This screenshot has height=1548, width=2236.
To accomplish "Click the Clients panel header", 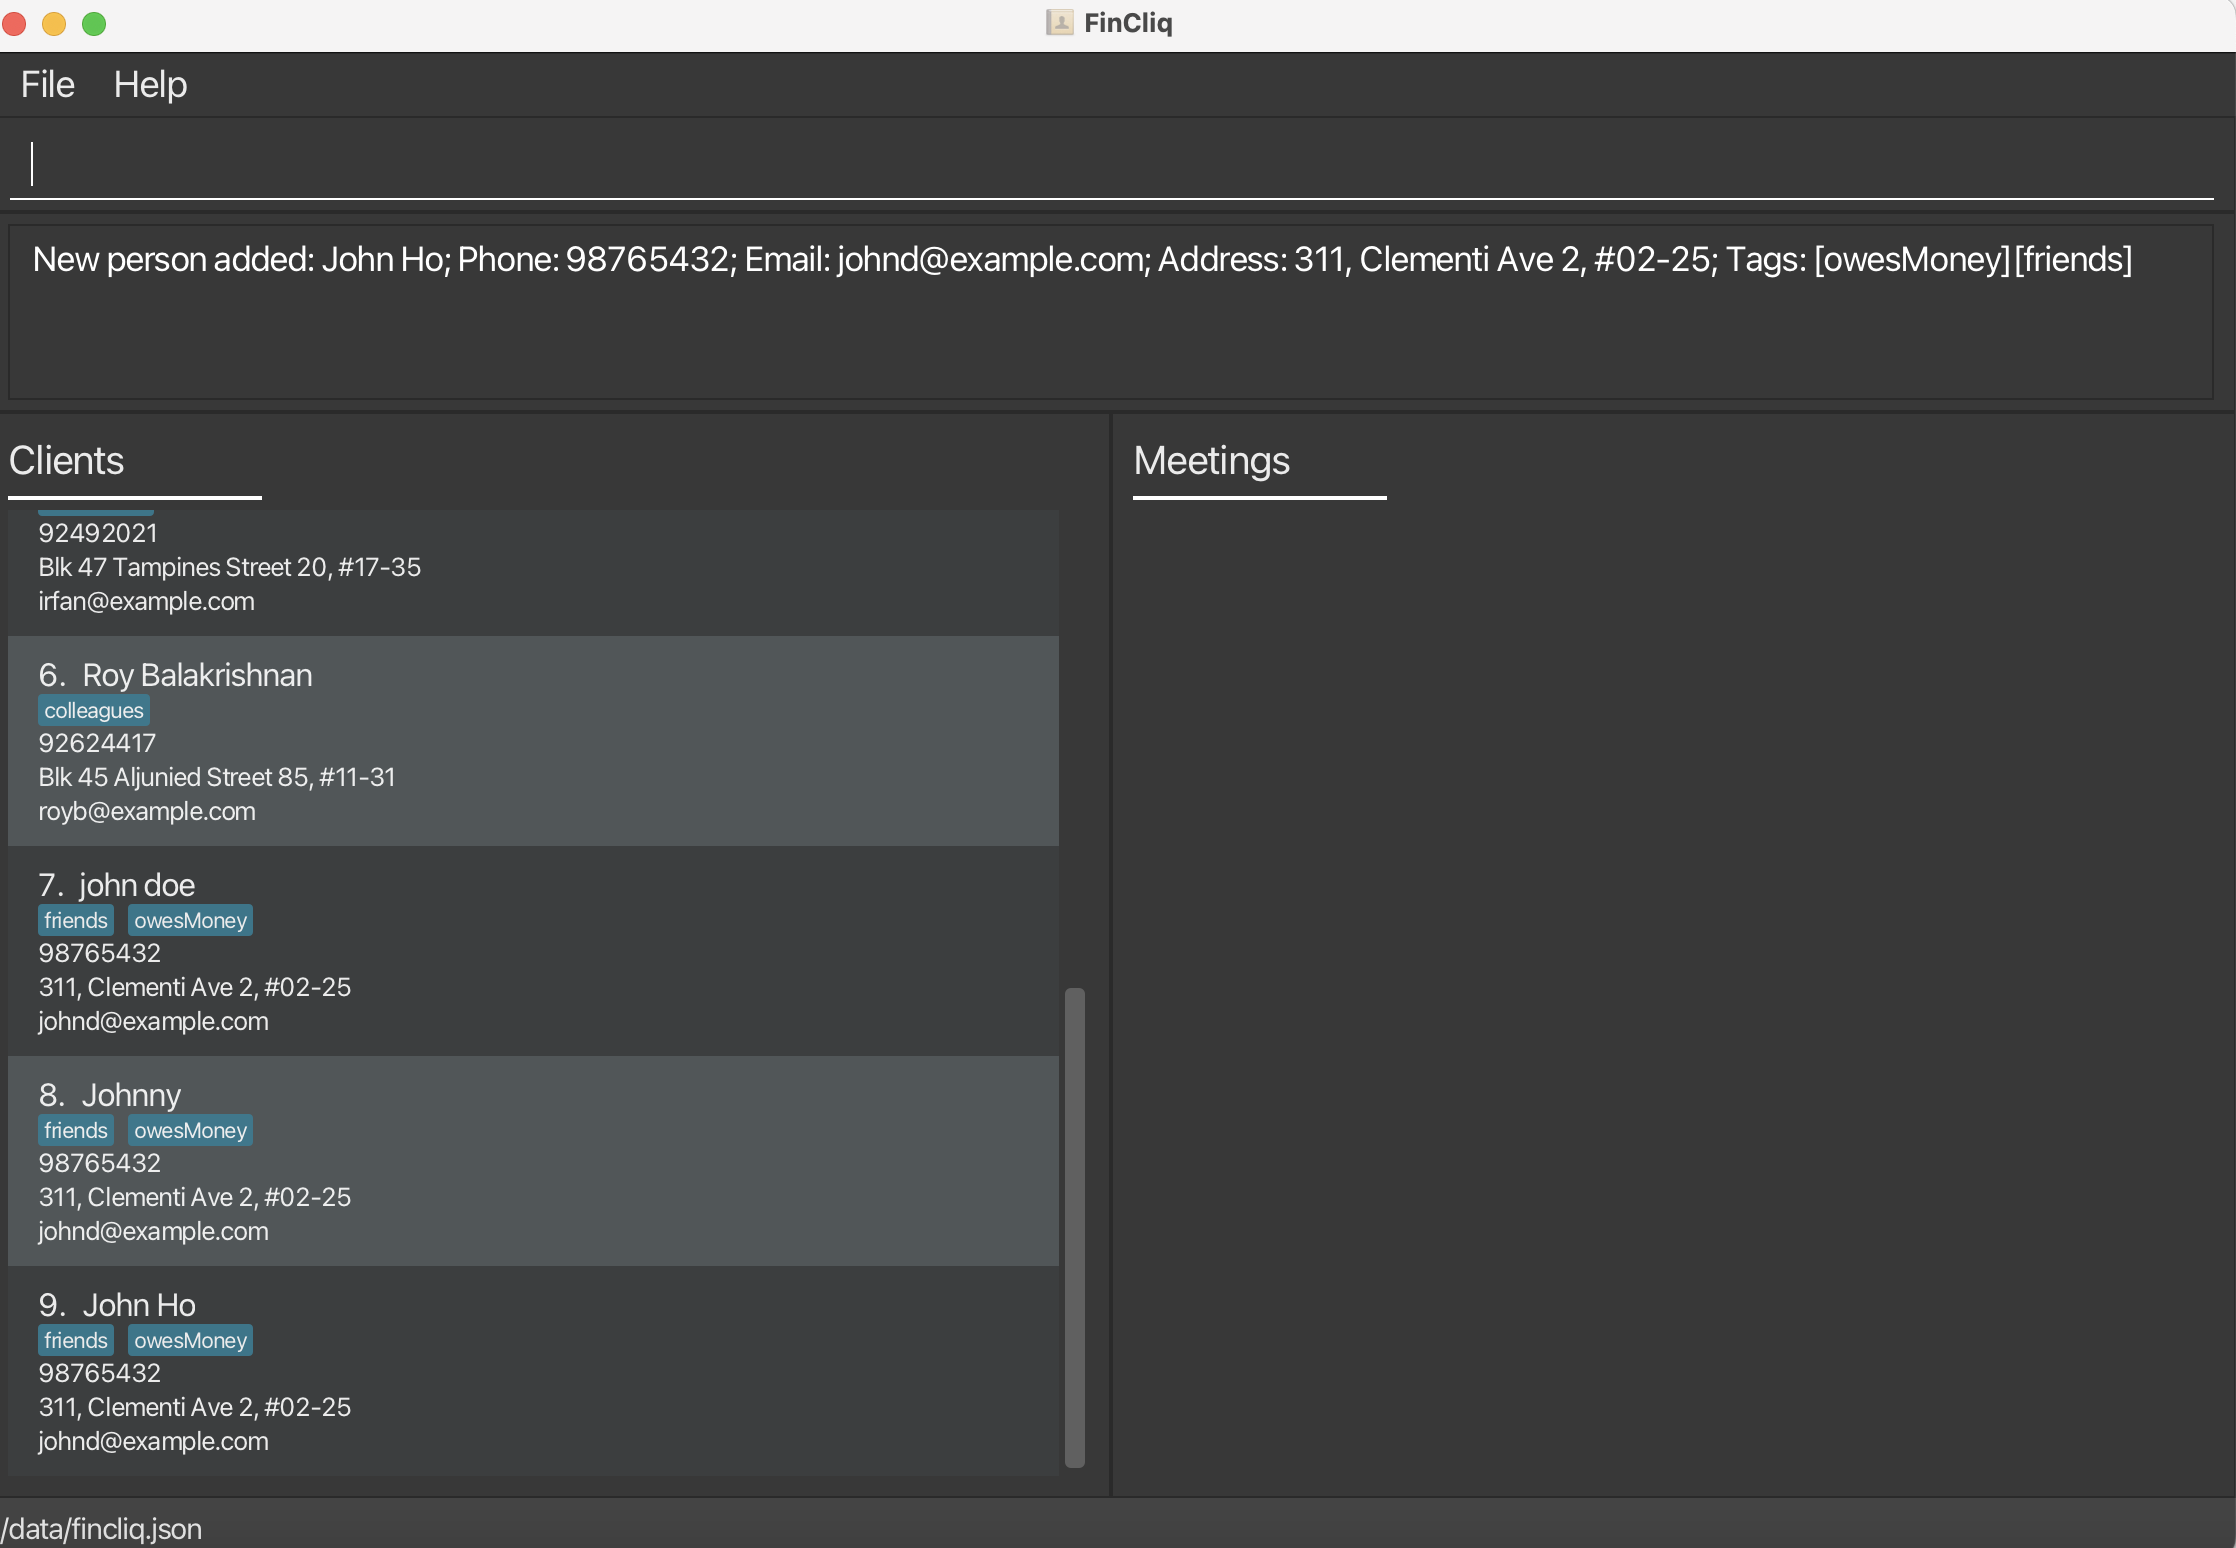I will coord(66,461).
